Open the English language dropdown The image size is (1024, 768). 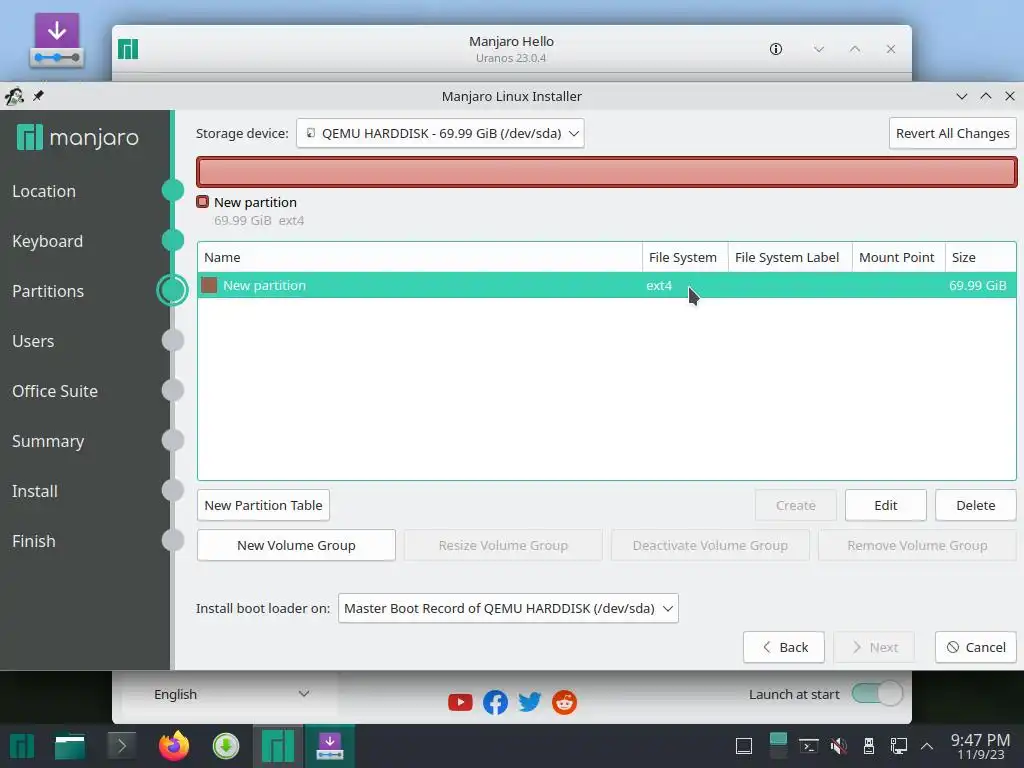[231, 694]
